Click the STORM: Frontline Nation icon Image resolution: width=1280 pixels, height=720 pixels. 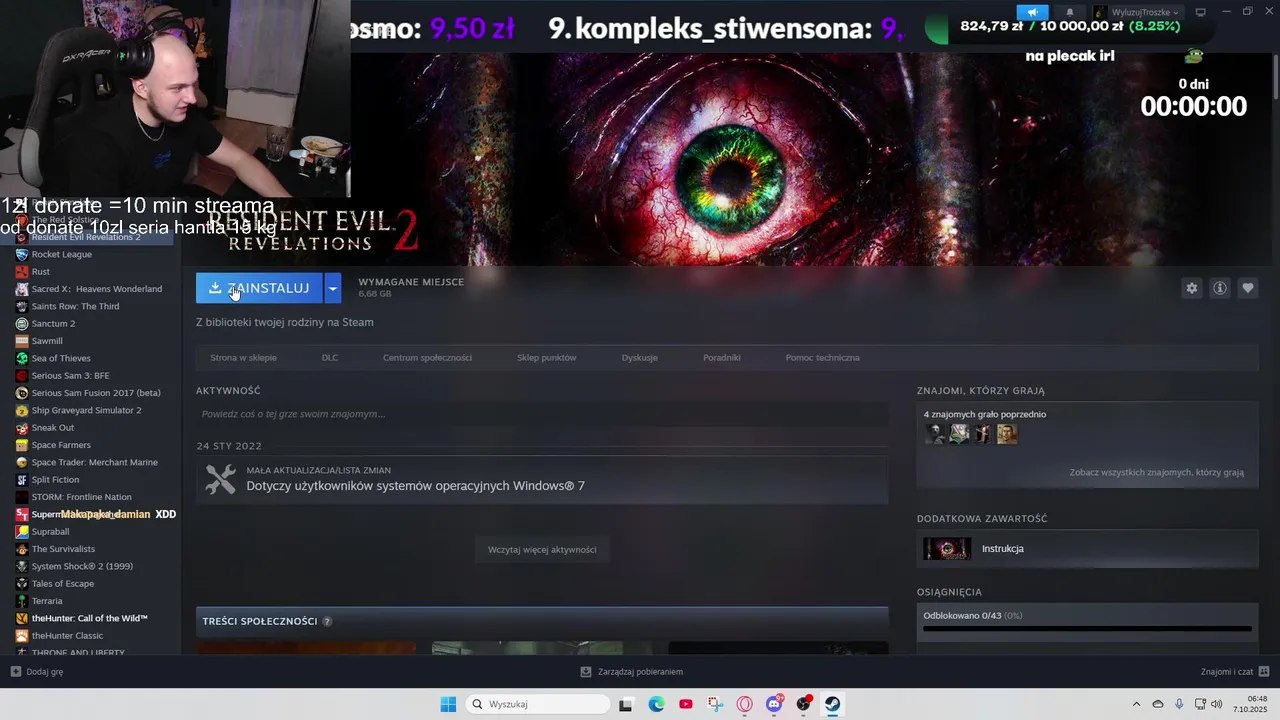[22, 497]
